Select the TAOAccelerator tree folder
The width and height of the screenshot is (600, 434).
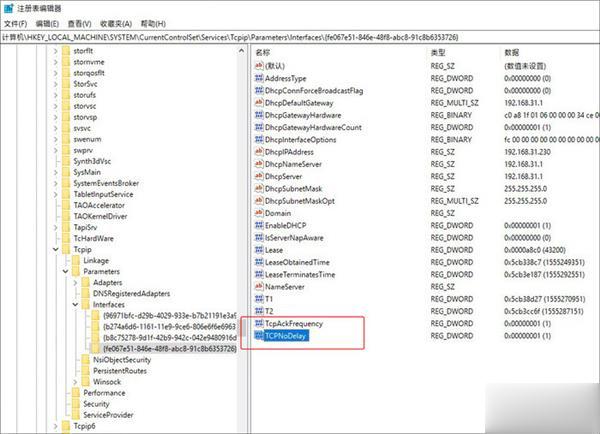tap(99, 205)
